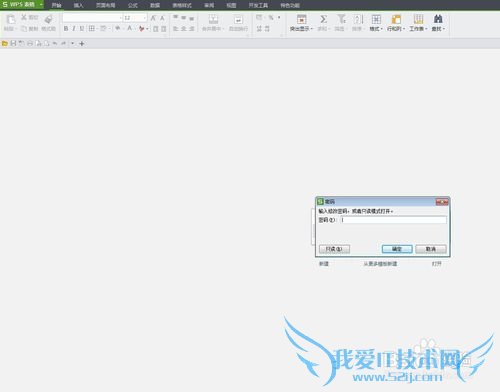This screenshot has width=500, height=392.
Task: Click the Print quick-access icon
Action: click(30, 43)
